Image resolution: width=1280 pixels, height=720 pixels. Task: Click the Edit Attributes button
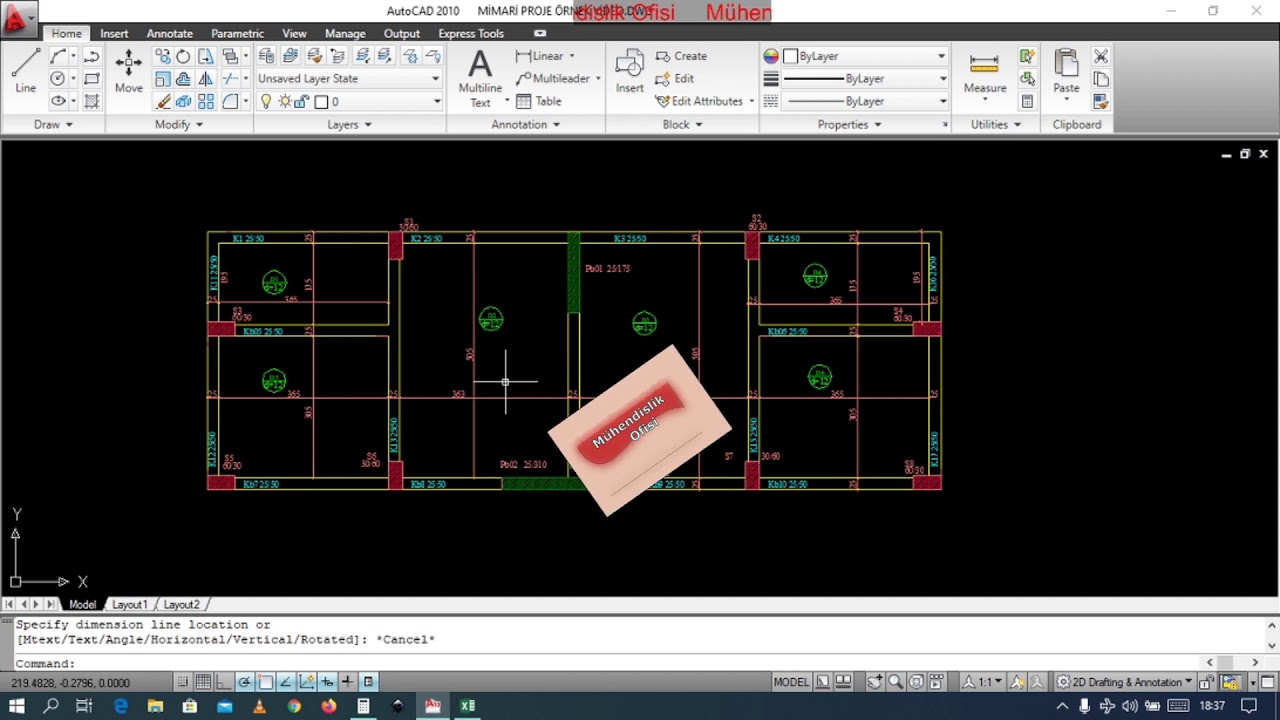click(704, 101)
